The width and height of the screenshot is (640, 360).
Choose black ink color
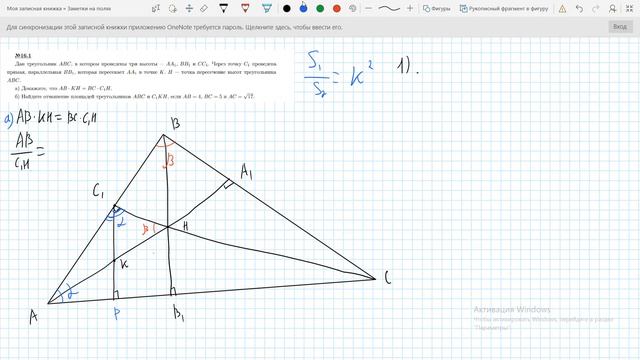(287, 8)
